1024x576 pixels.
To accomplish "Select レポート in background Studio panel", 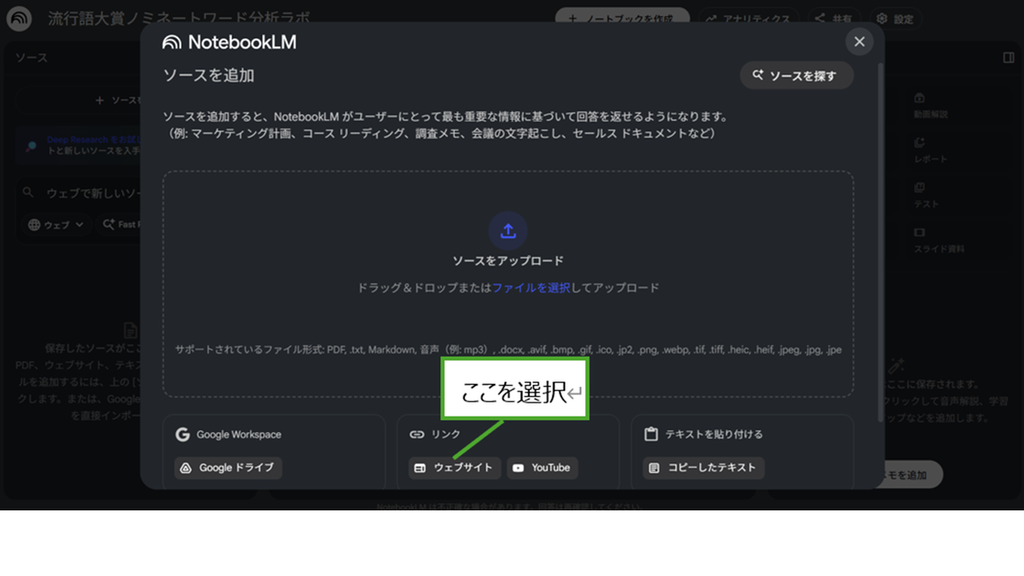I will click(930, 151).
